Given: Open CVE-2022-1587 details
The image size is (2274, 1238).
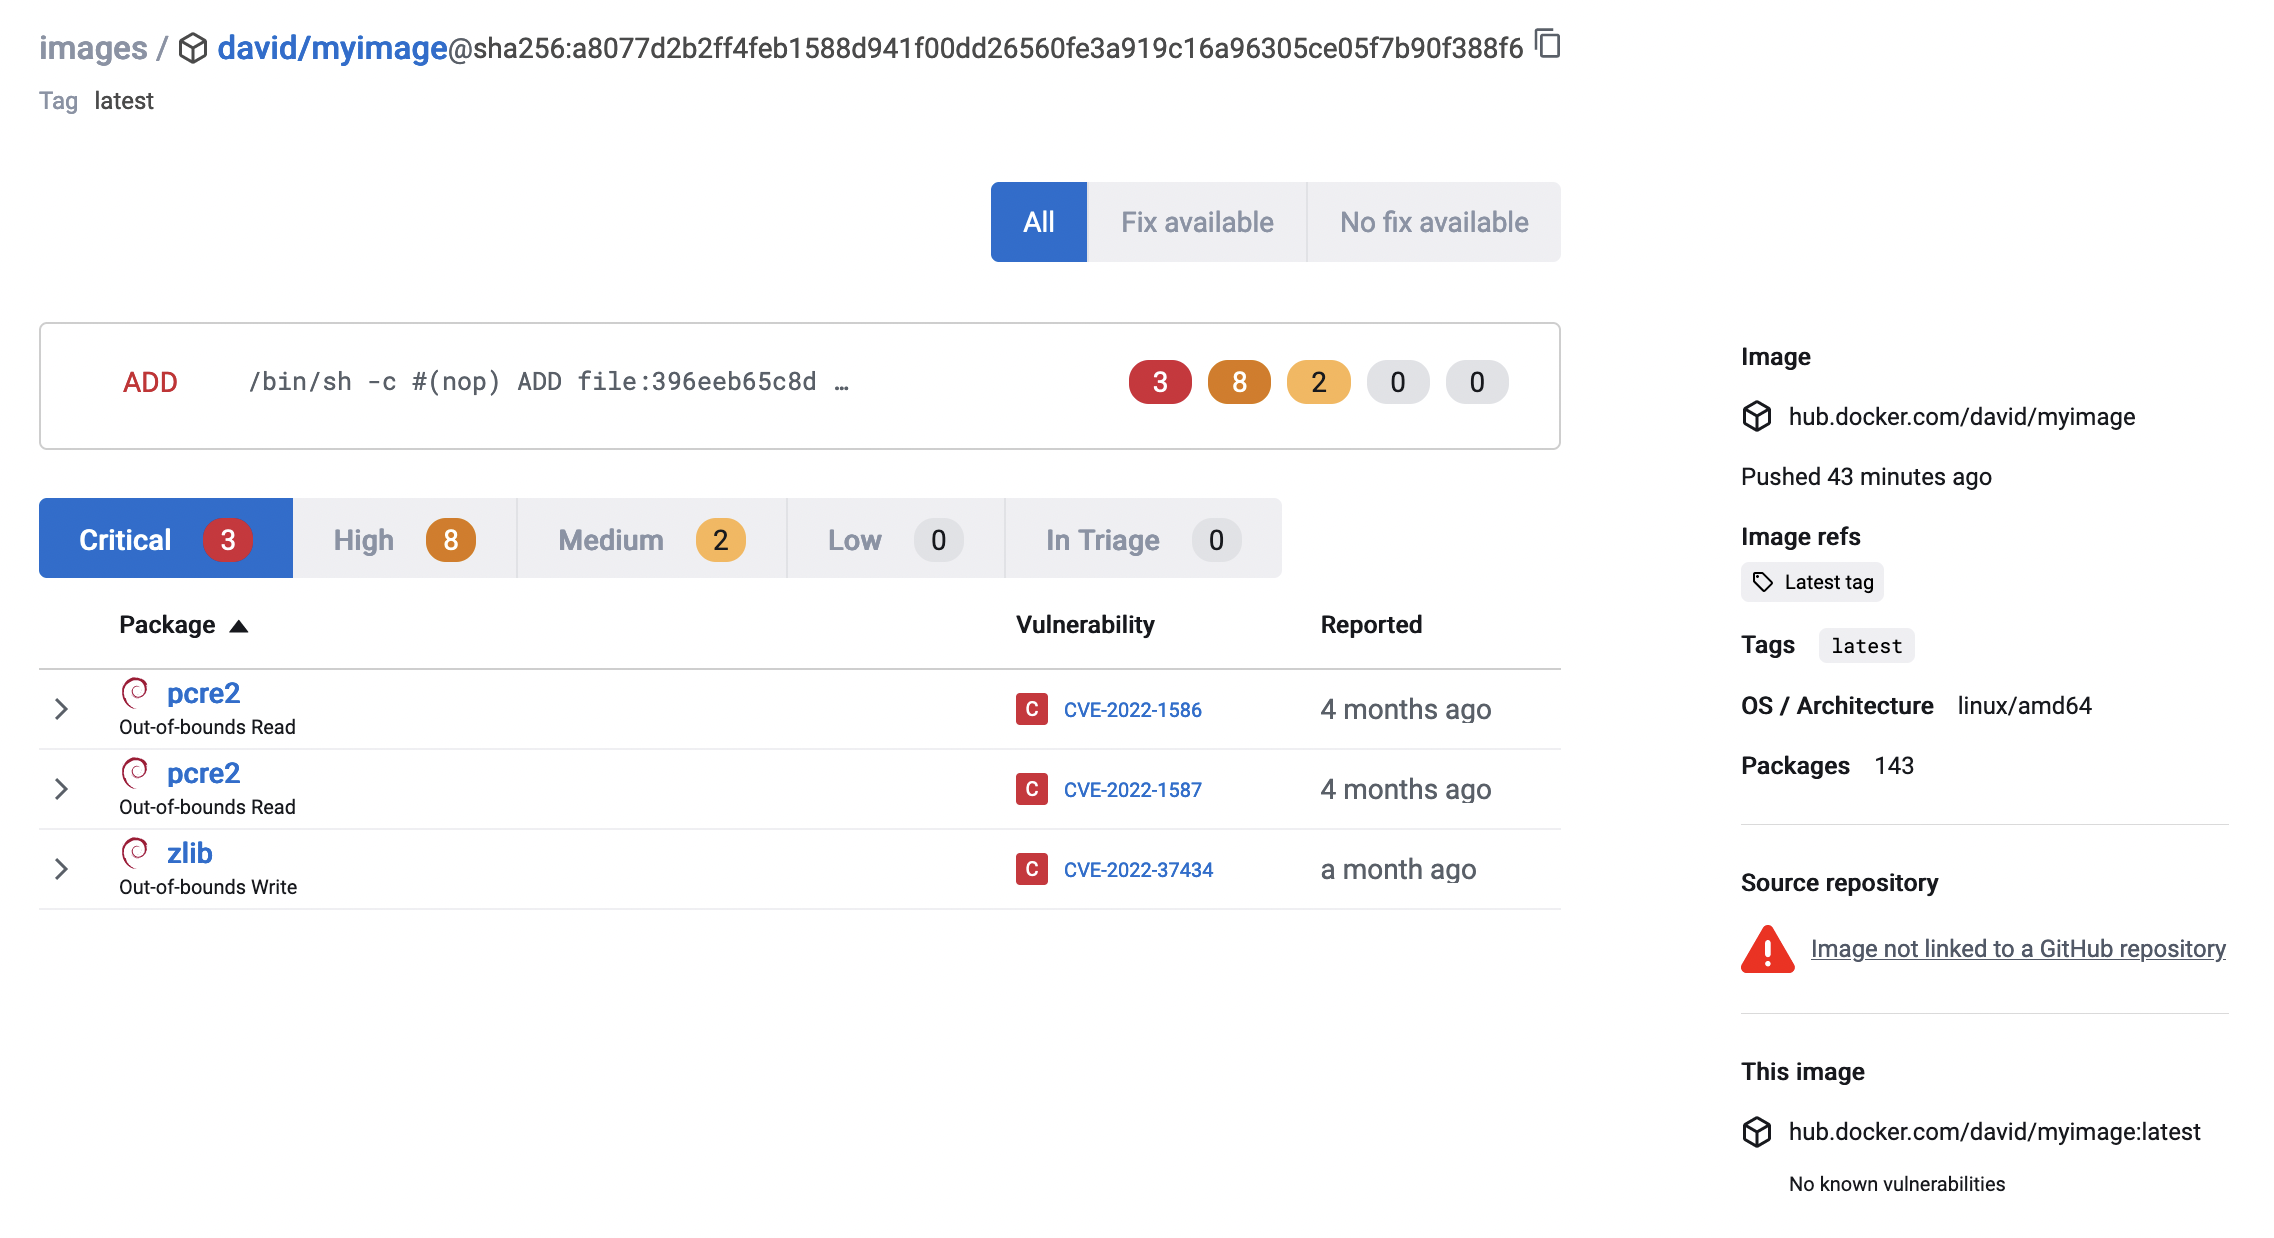Looking at the screenshot, I should pyautogui.click(x=1132, y=789).
